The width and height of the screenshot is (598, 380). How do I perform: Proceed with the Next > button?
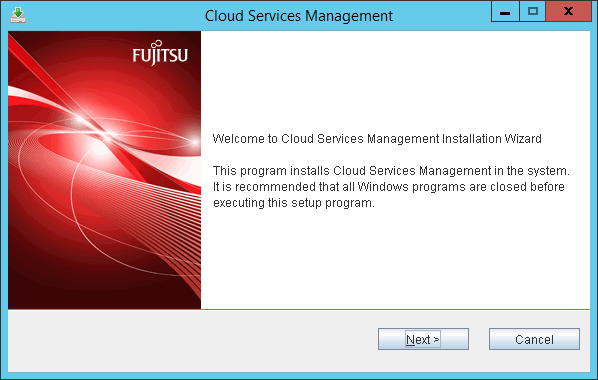click(x=423, y=339)
